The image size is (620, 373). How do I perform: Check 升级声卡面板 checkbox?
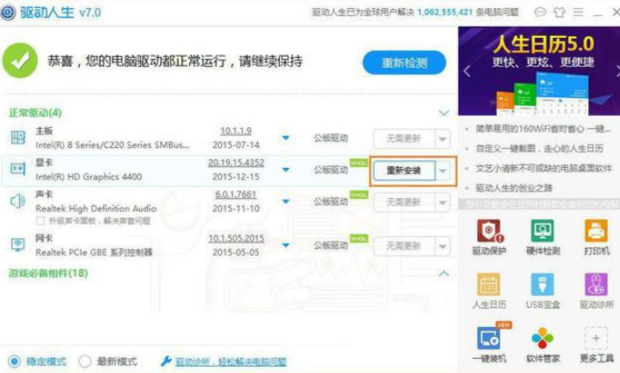40,221
